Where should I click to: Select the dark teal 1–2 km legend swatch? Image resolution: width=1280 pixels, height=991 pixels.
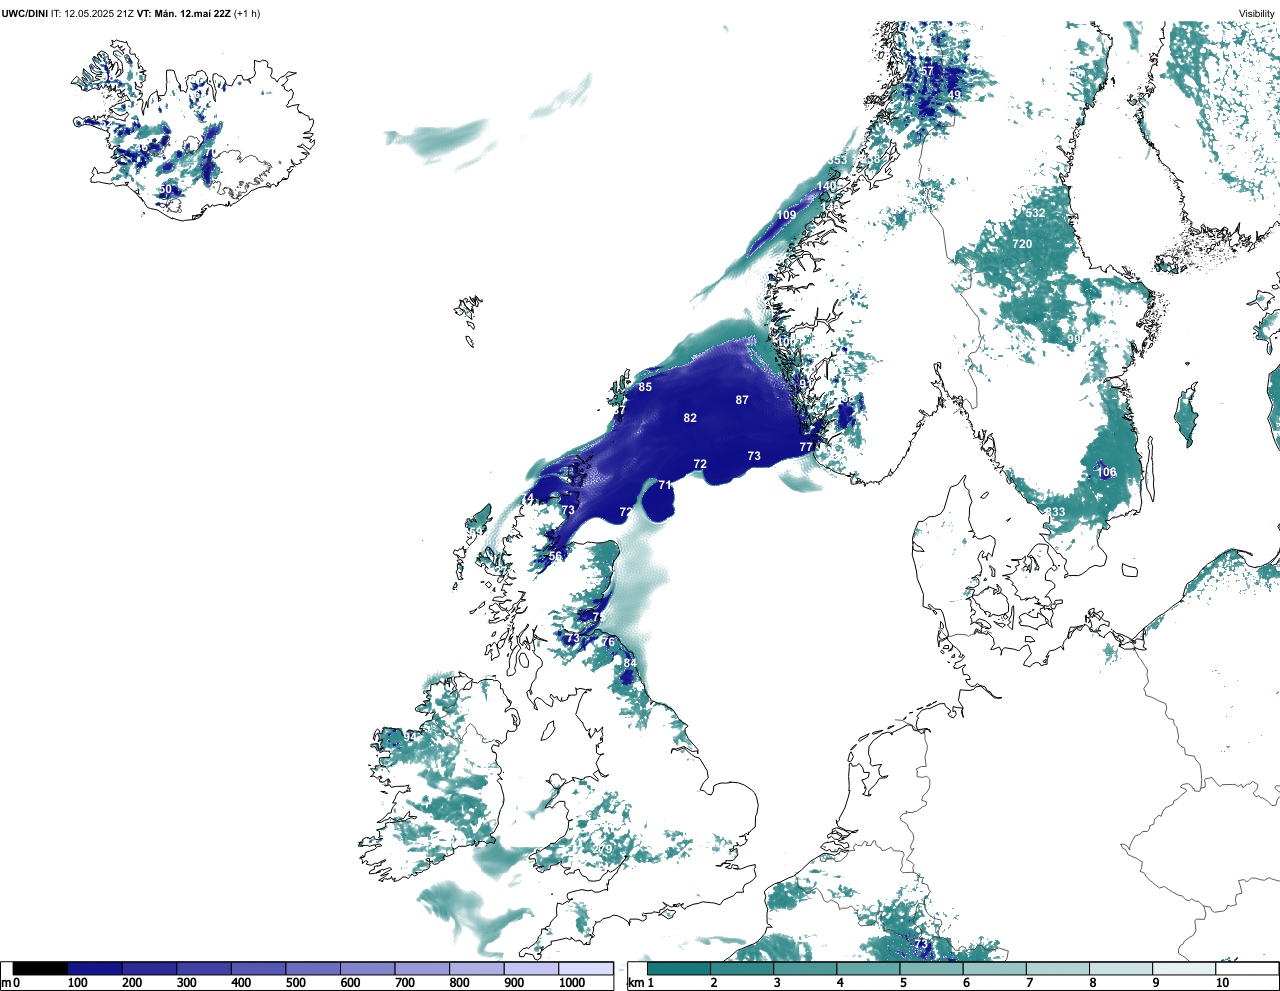[679, 968]
